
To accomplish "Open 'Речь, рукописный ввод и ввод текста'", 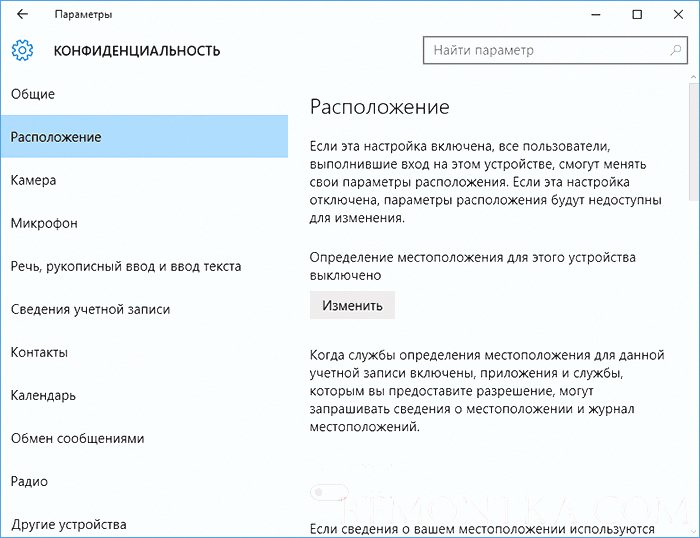I will (x=144, y=266).
